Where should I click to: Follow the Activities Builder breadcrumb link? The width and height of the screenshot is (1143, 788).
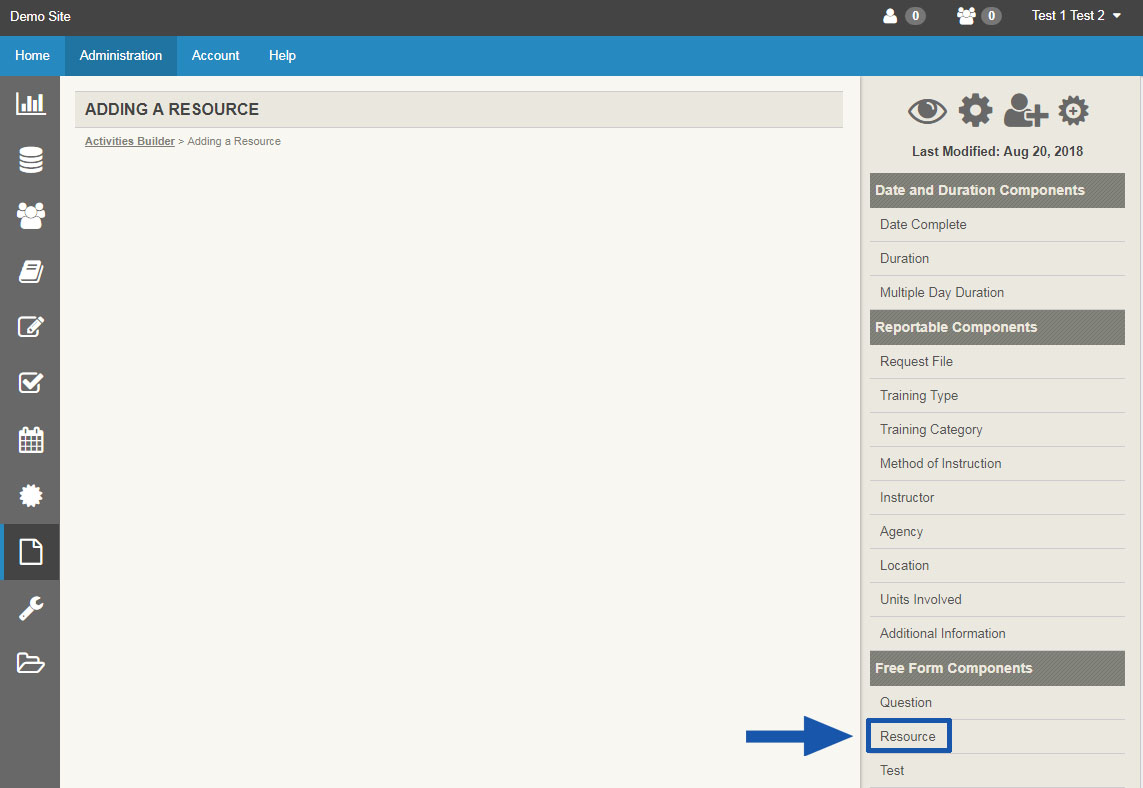coord(129,141)
